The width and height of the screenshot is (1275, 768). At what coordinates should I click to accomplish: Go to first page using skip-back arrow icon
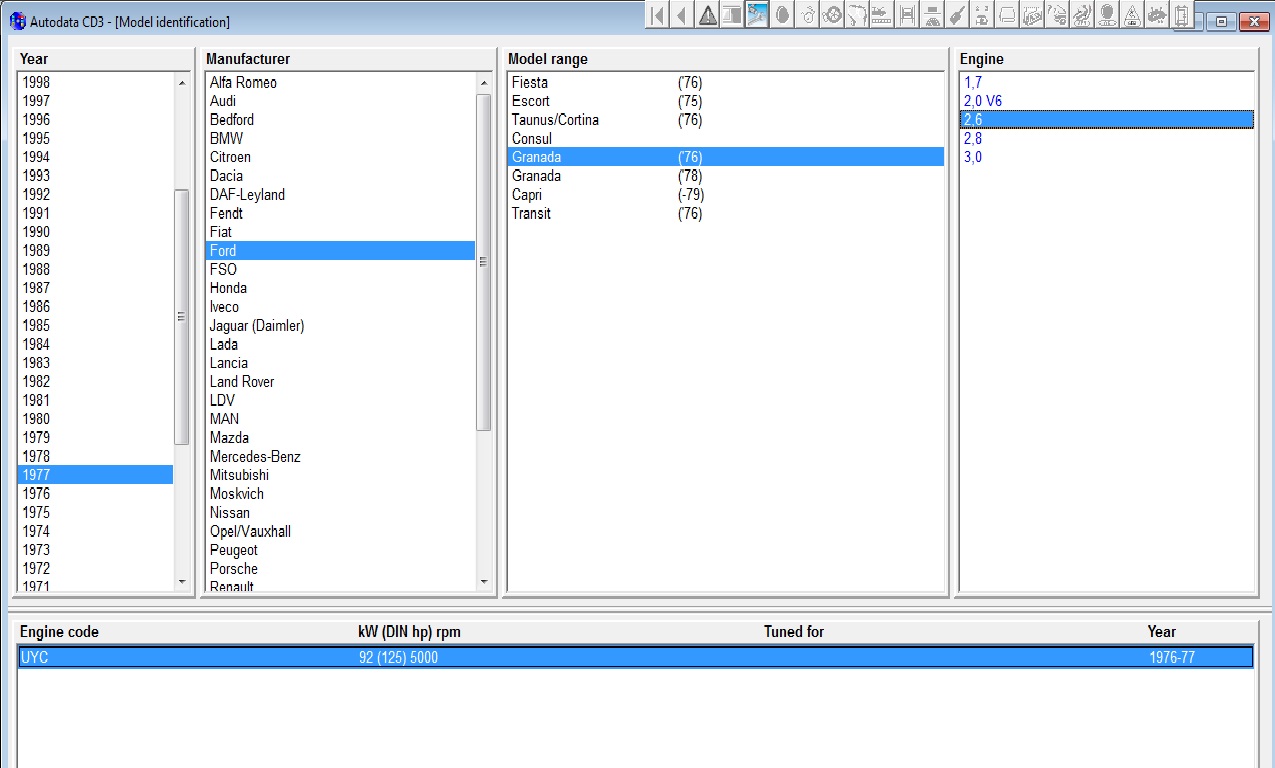tap(657, 15)
